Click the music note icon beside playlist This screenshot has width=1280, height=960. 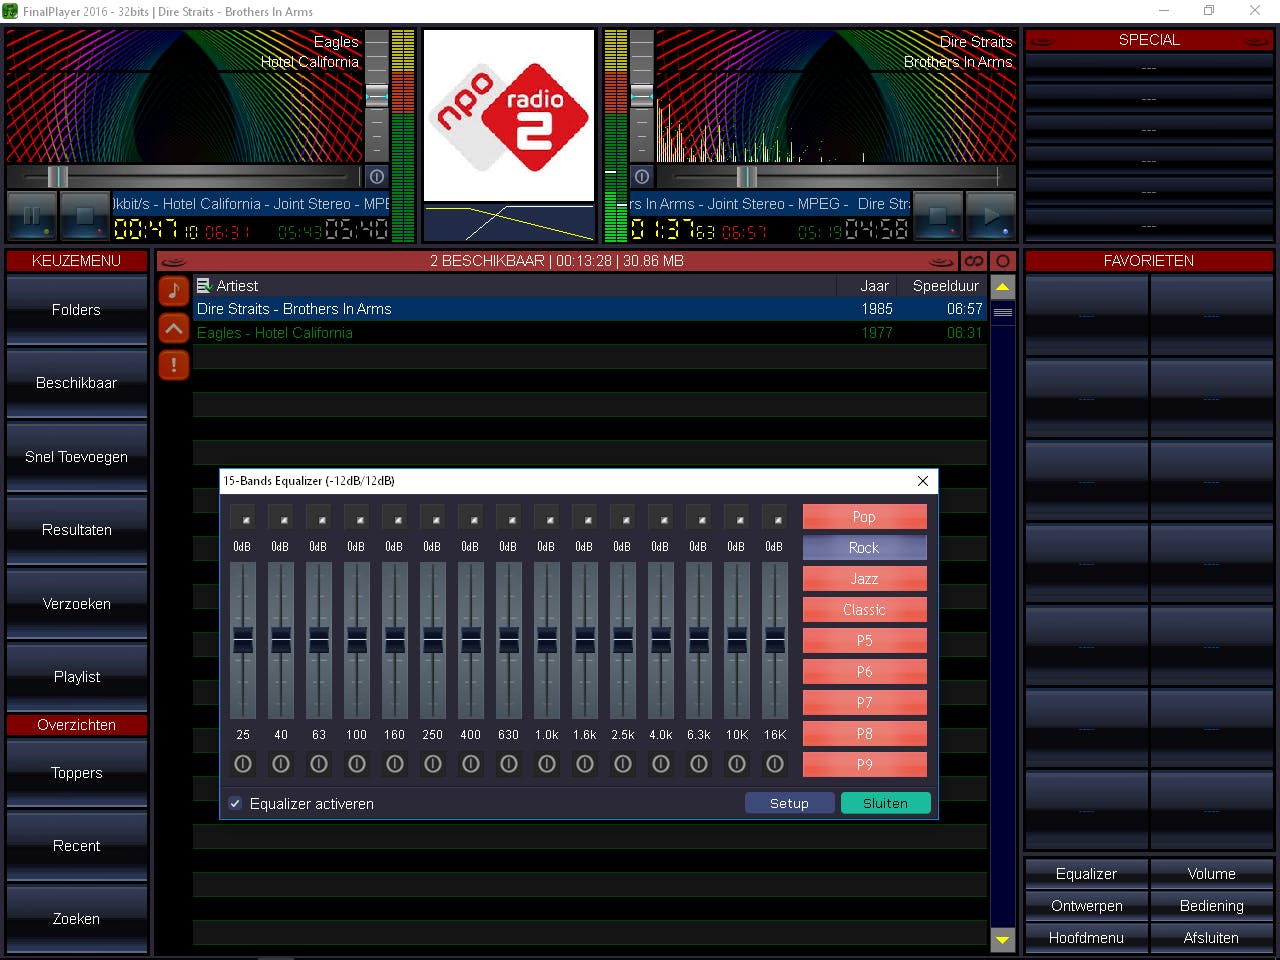point(174,291)
